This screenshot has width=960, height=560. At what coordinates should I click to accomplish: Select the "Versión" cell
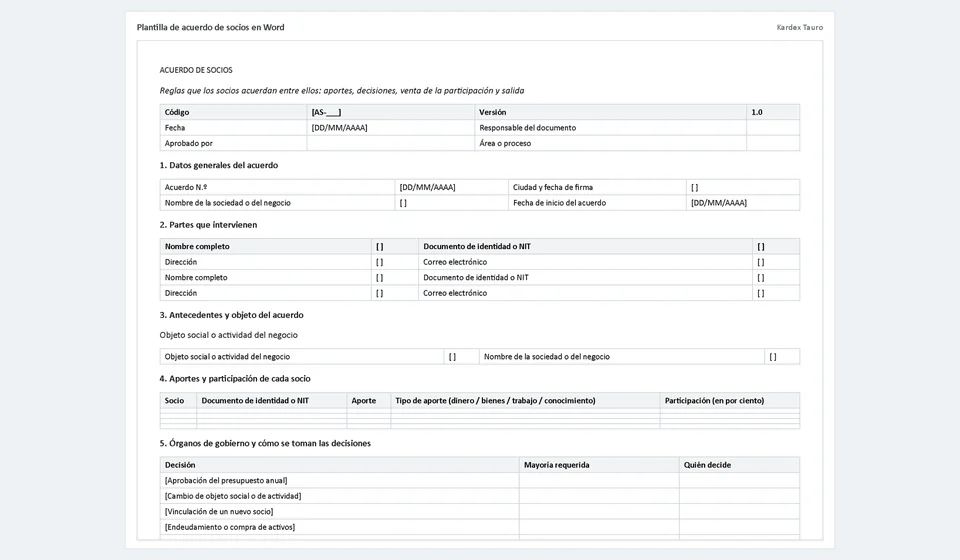coord(610,112)
